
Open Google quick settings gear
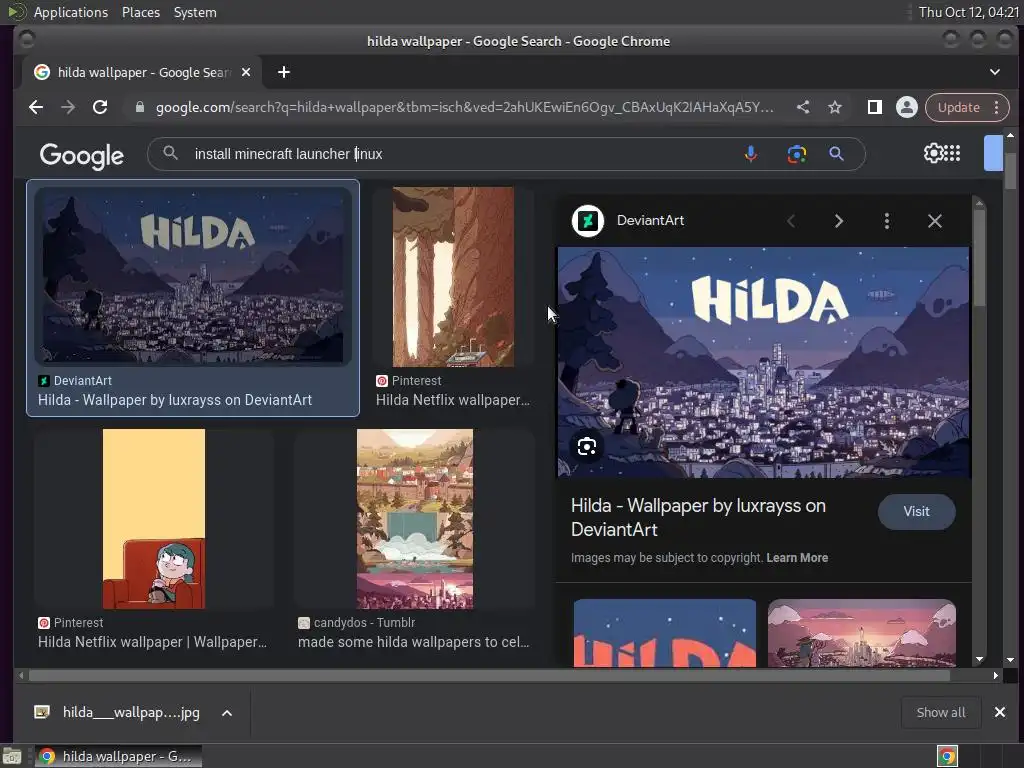pyautogui.click(x=933, y=153)
